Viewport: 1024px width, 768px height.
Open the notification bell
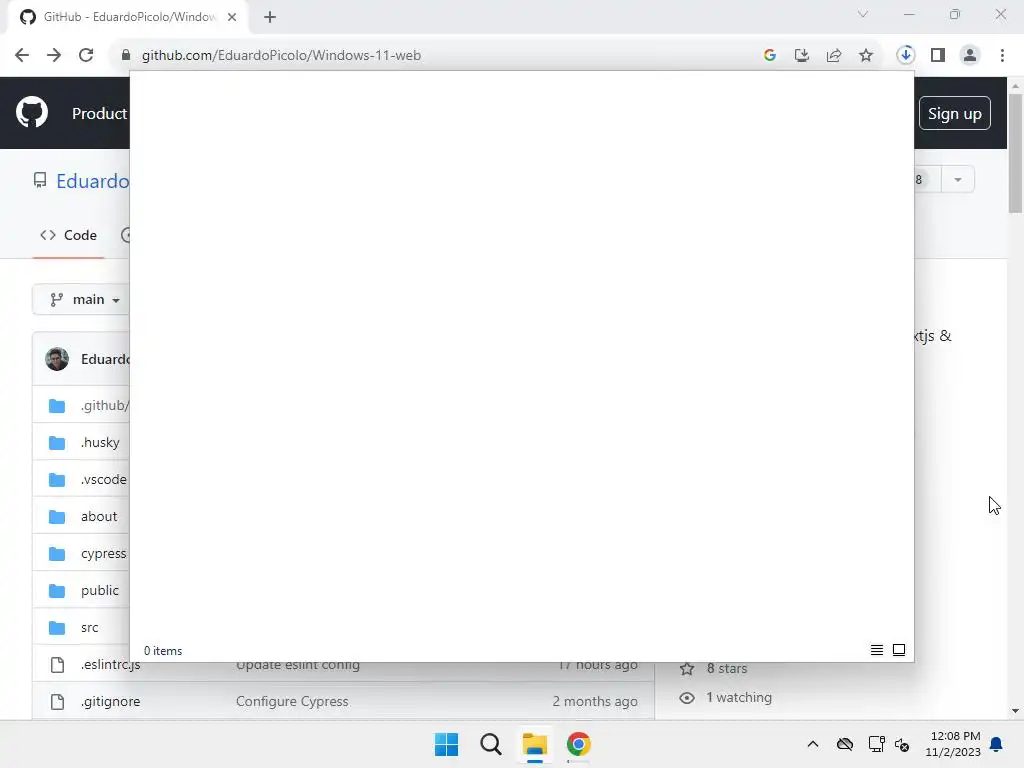point(997,744)
